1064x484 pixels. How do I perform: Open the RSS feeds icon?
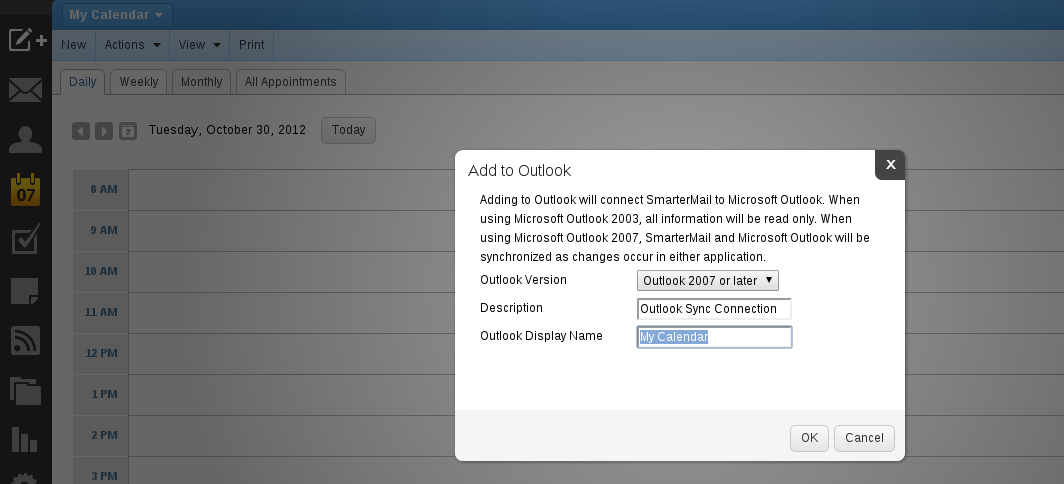coord(25,340)
